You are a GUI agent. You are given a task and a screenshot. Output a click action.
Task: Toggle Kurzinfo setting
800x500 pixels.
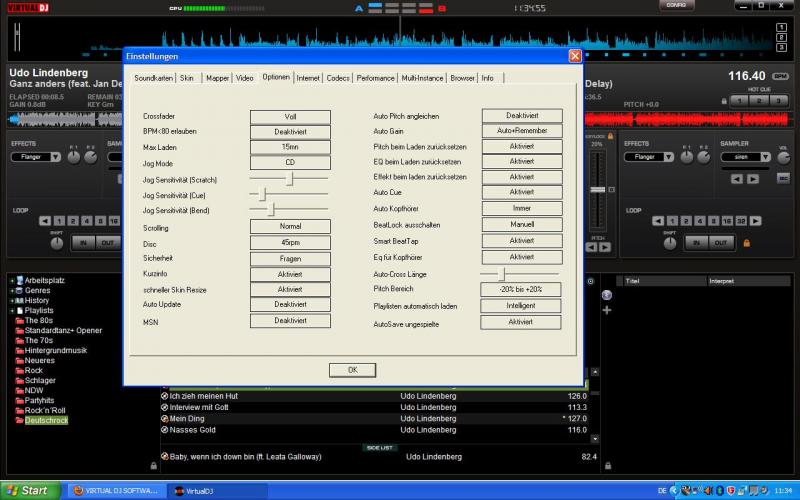[x=290, y=274]
